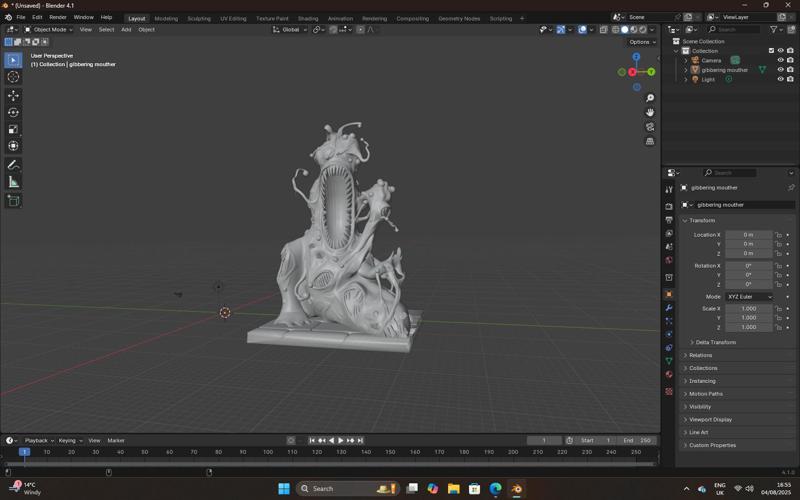The height and width of the screenshot is (500, 800).
Task: Open the XYZ Euler rotation mode dropdown
Action: 749,297
